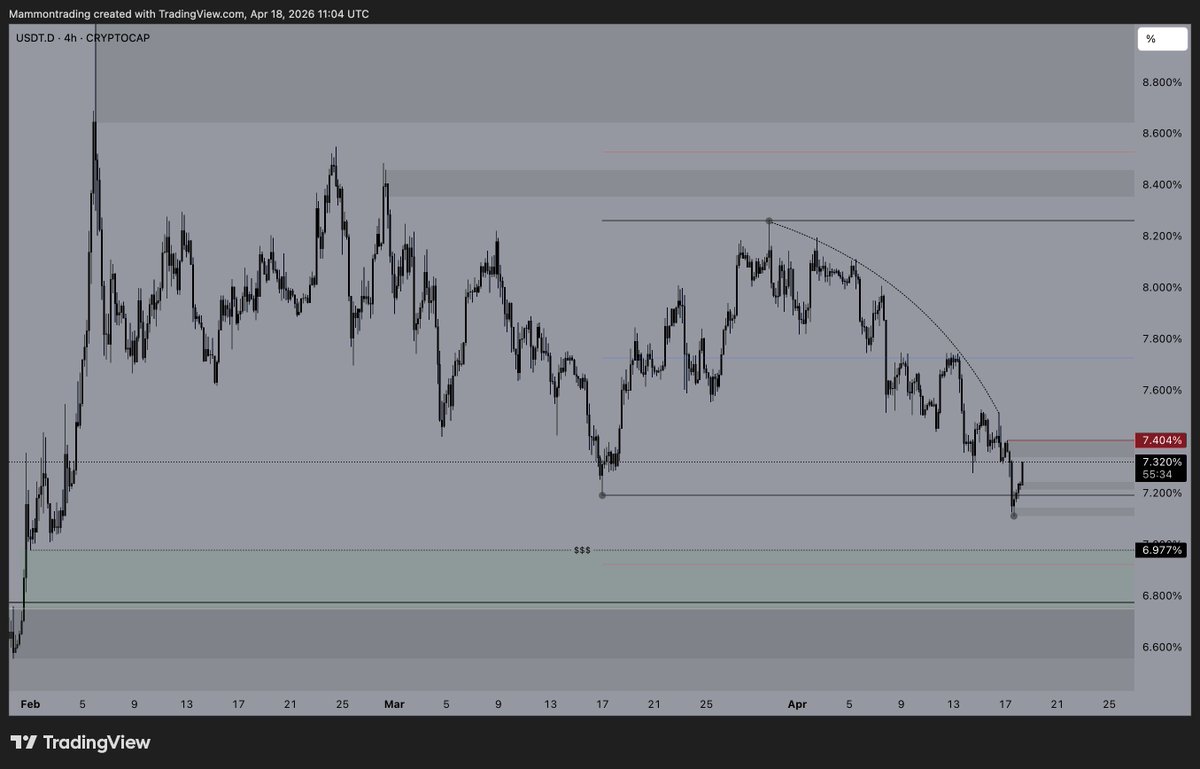1200x769 pixels.
Task: Click the 8.400% axis label
Action: [1161, 184]
